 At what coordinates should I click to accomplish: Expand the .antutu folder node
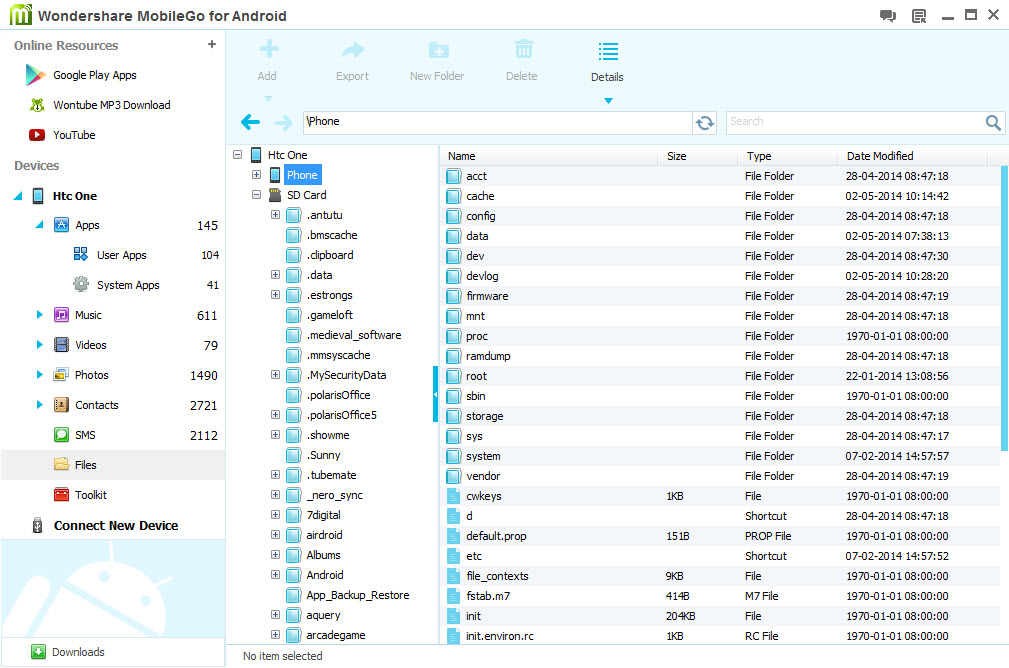coord(275,214)
